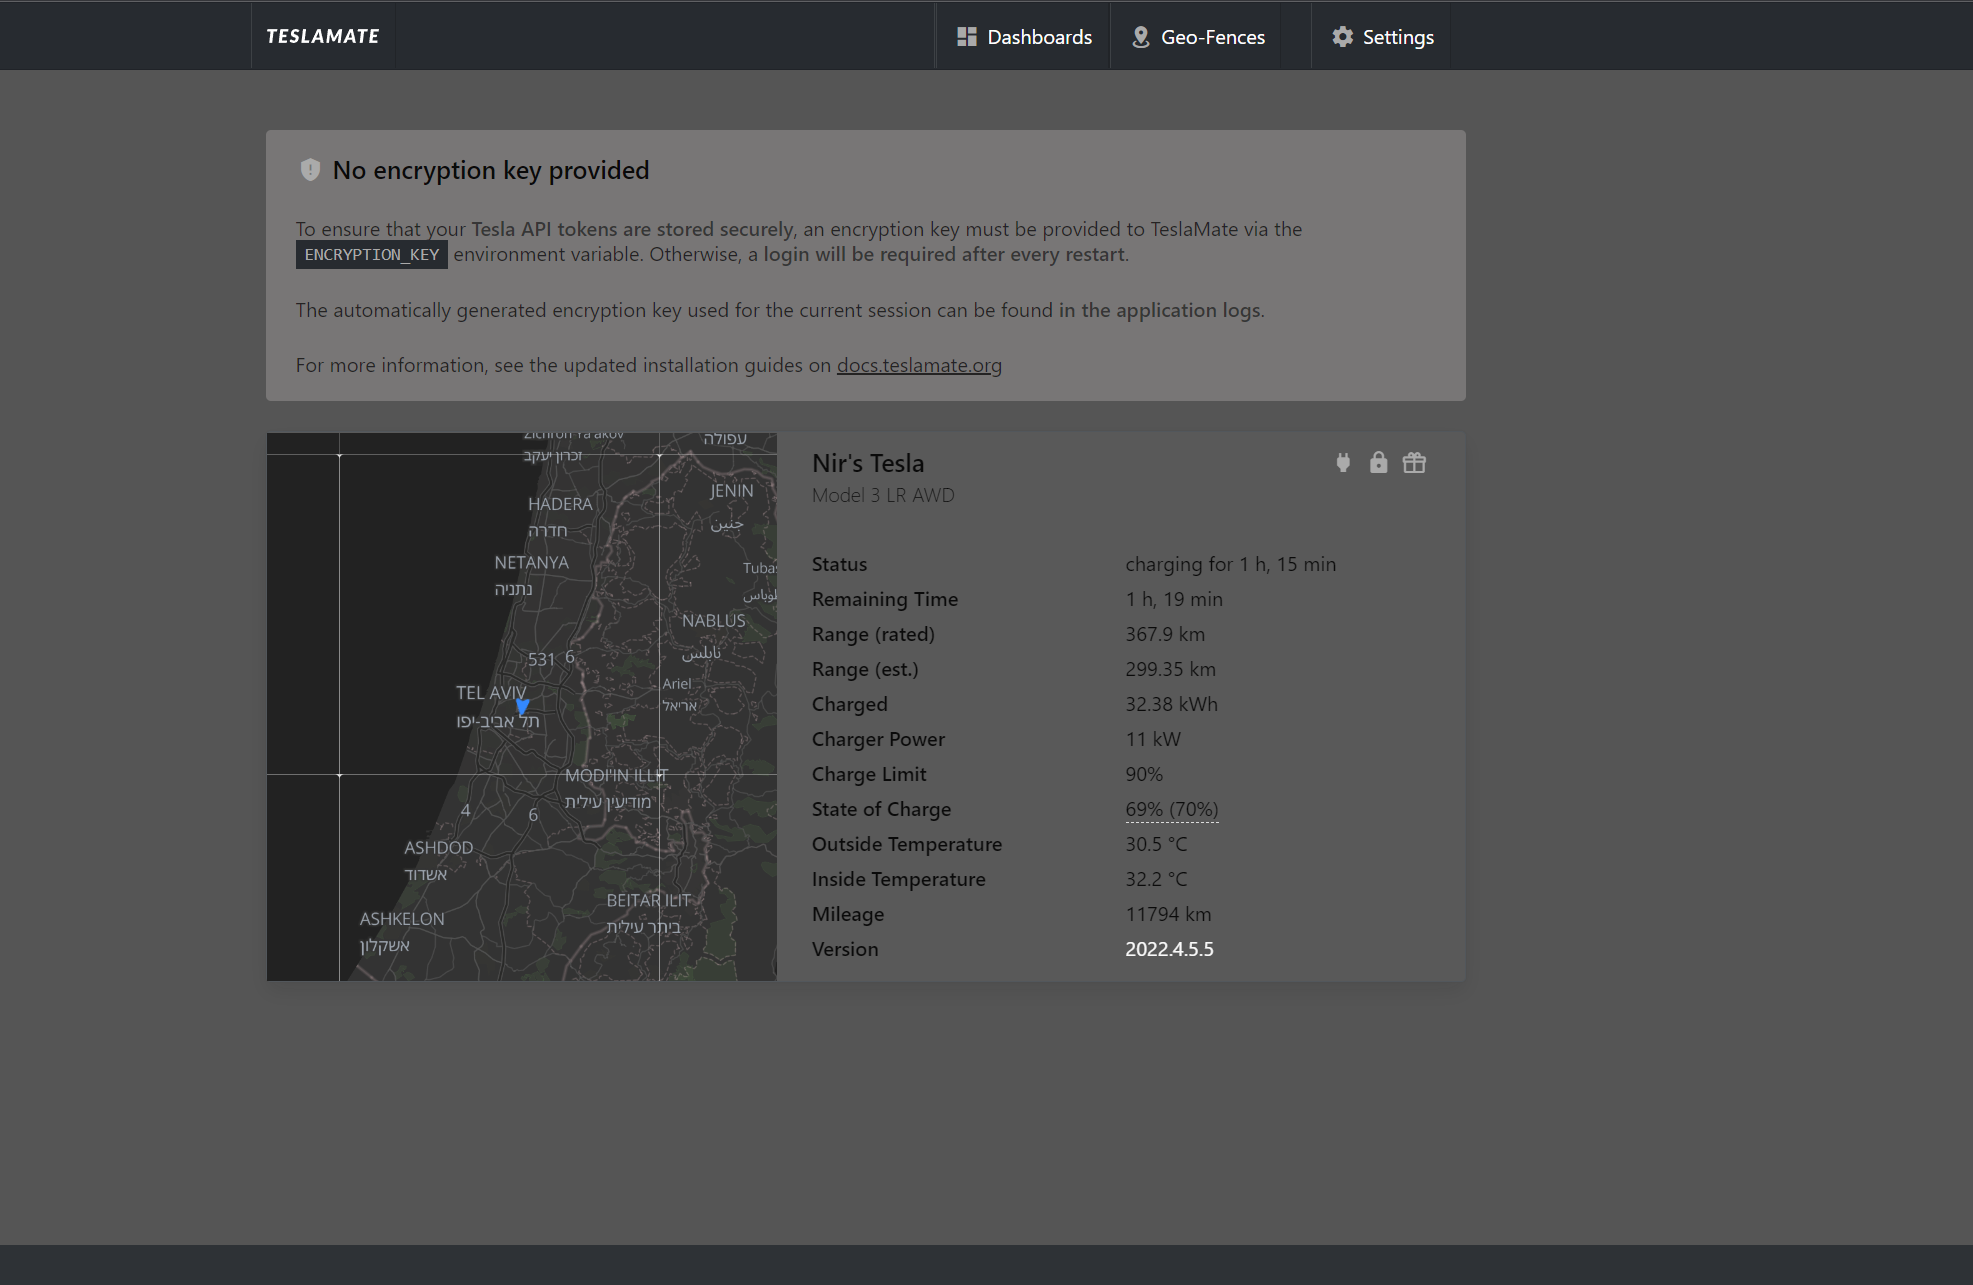Viewport: 1973px width, 1285px height.
Task: Click the charging for 1 h, 15 min status
Action: pyautogui.click(x=1230, y=564)
